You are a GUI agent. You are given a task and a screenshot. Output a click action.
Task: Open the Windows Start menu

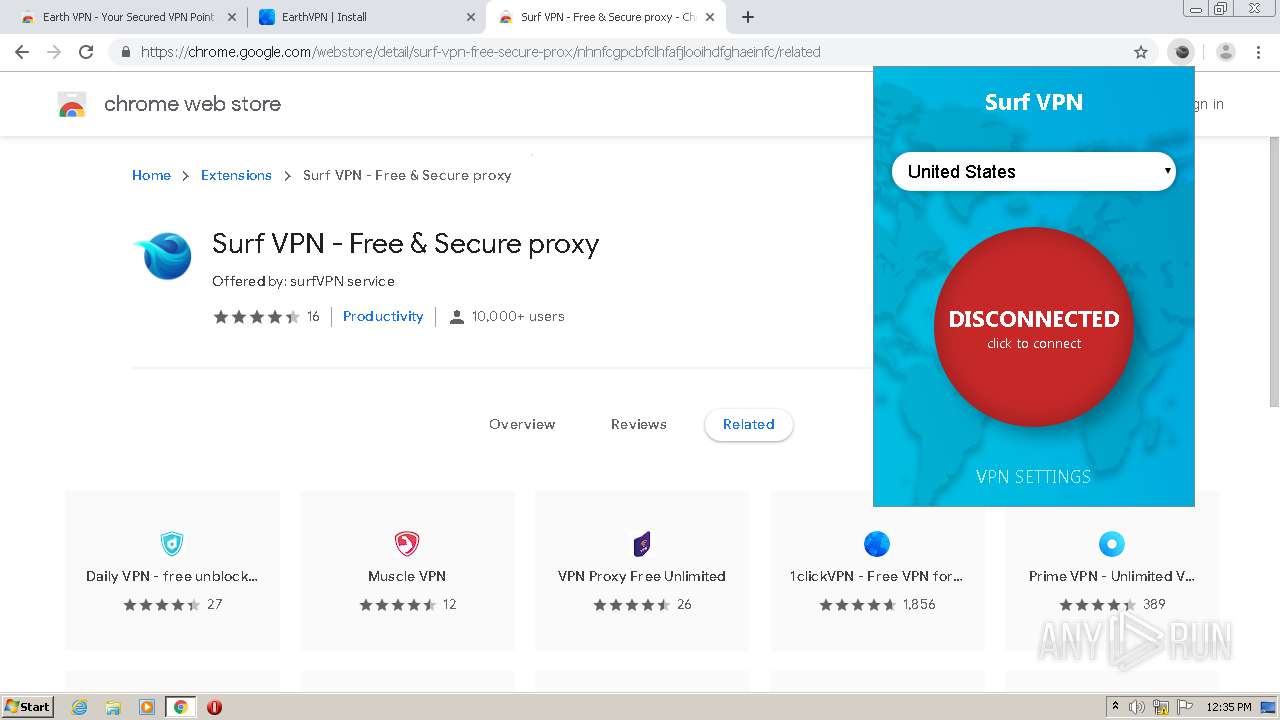click(28, 707)
